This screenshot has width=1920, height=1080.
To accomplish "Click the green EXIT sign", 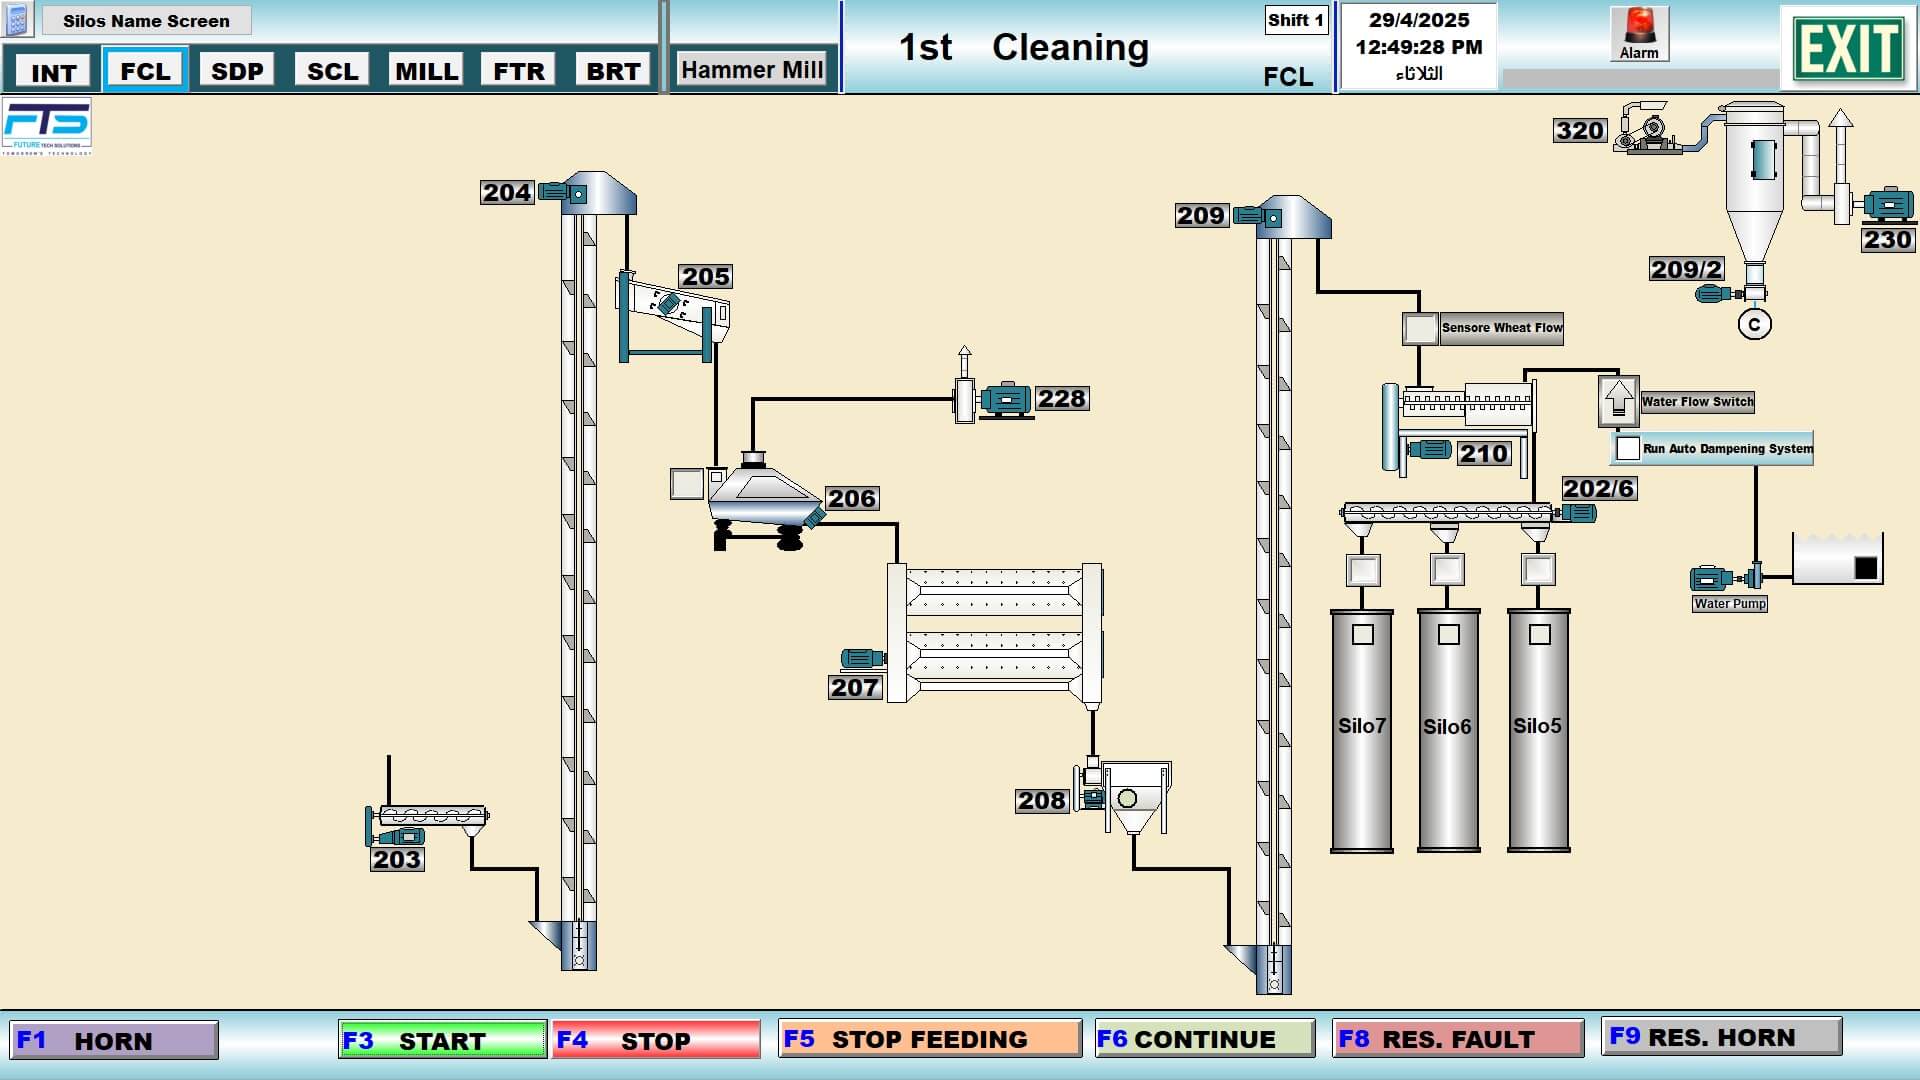I will click(1847, 48).
